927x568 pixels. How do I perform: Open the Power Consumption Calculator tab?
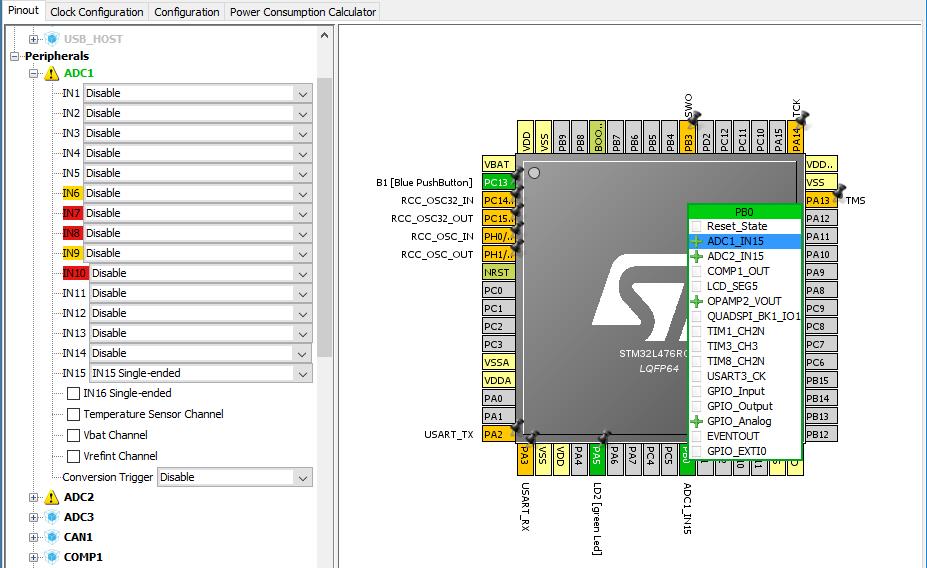303,12
